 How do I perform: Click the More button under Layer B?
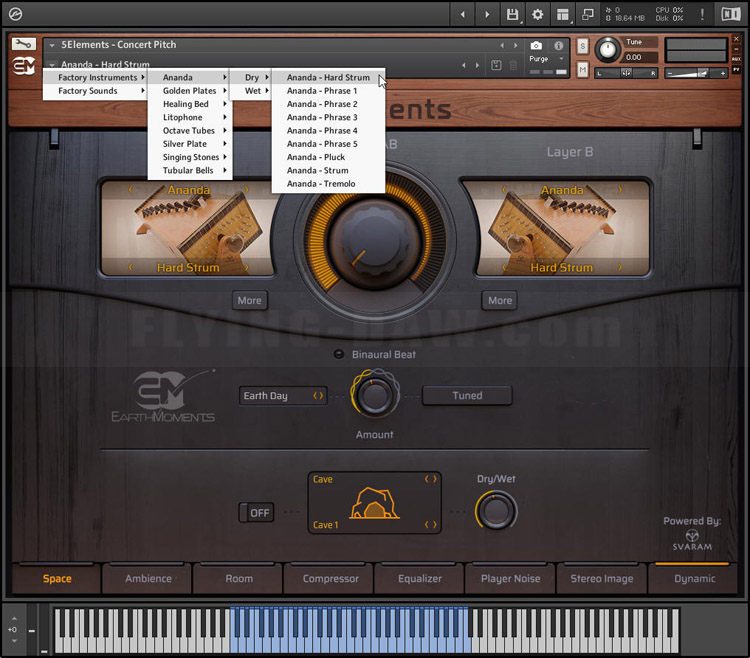pyautogui.click(x=500, y=300)
